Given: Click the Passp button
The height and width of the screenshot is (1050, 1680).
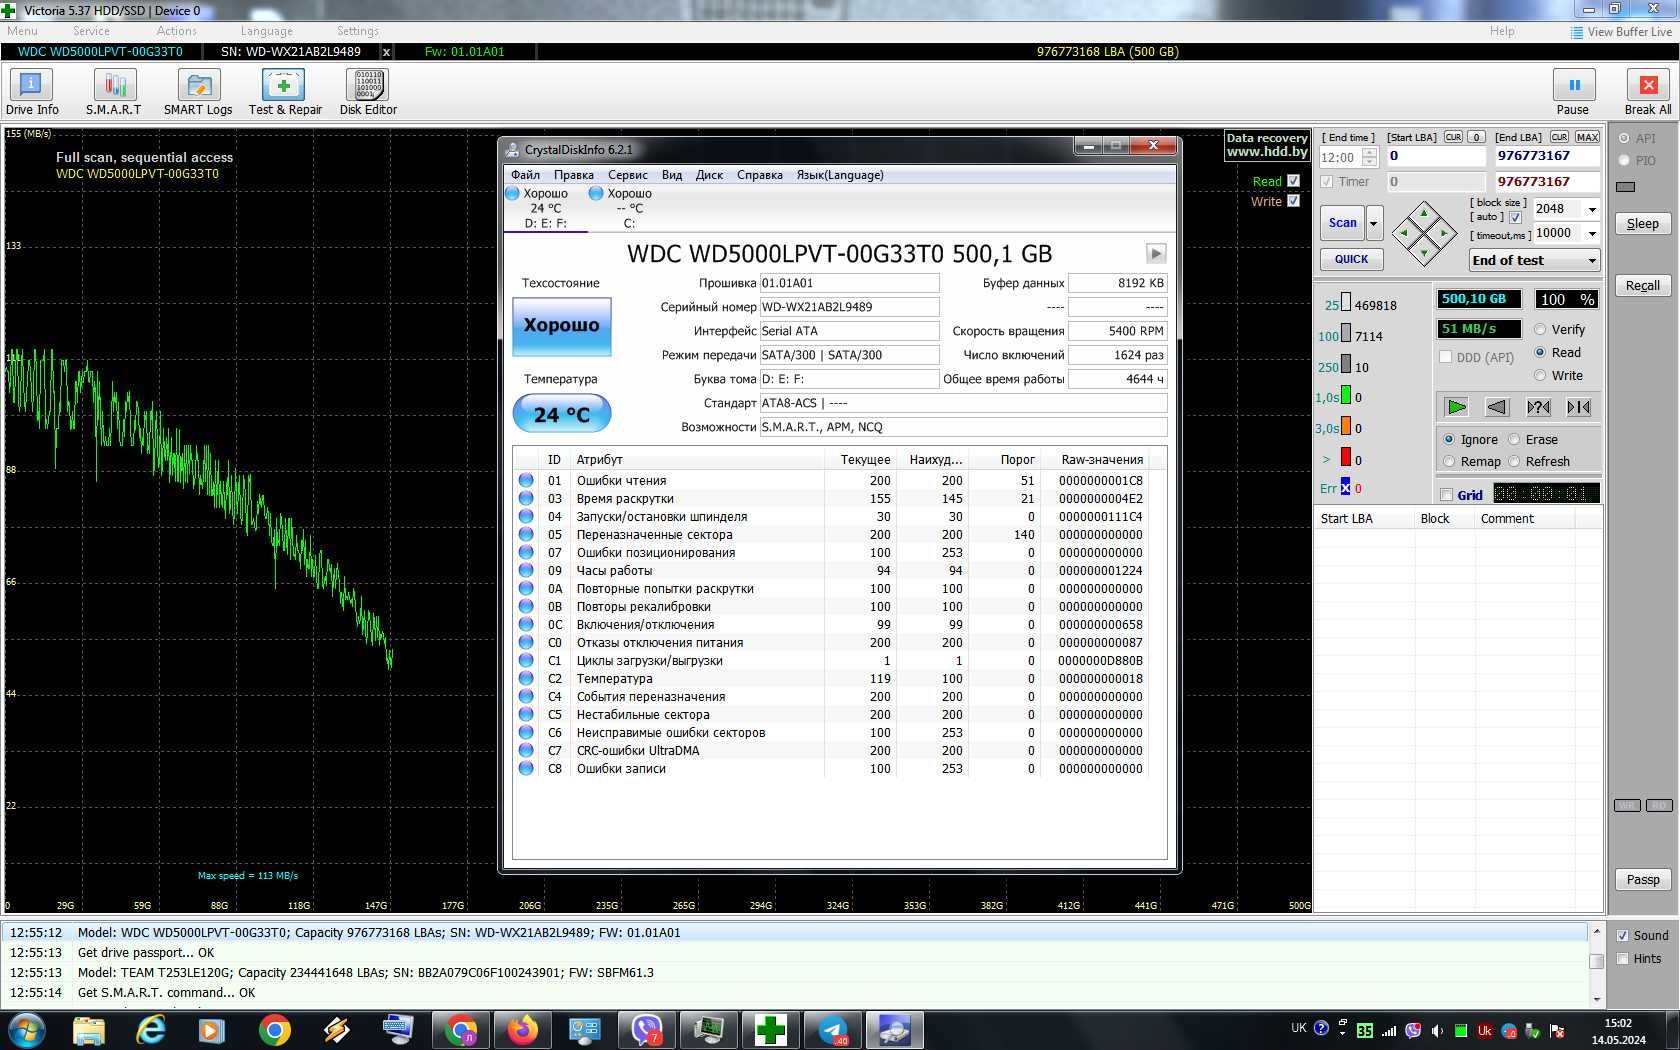Looking at the screenshot, I should (1642, 880).
